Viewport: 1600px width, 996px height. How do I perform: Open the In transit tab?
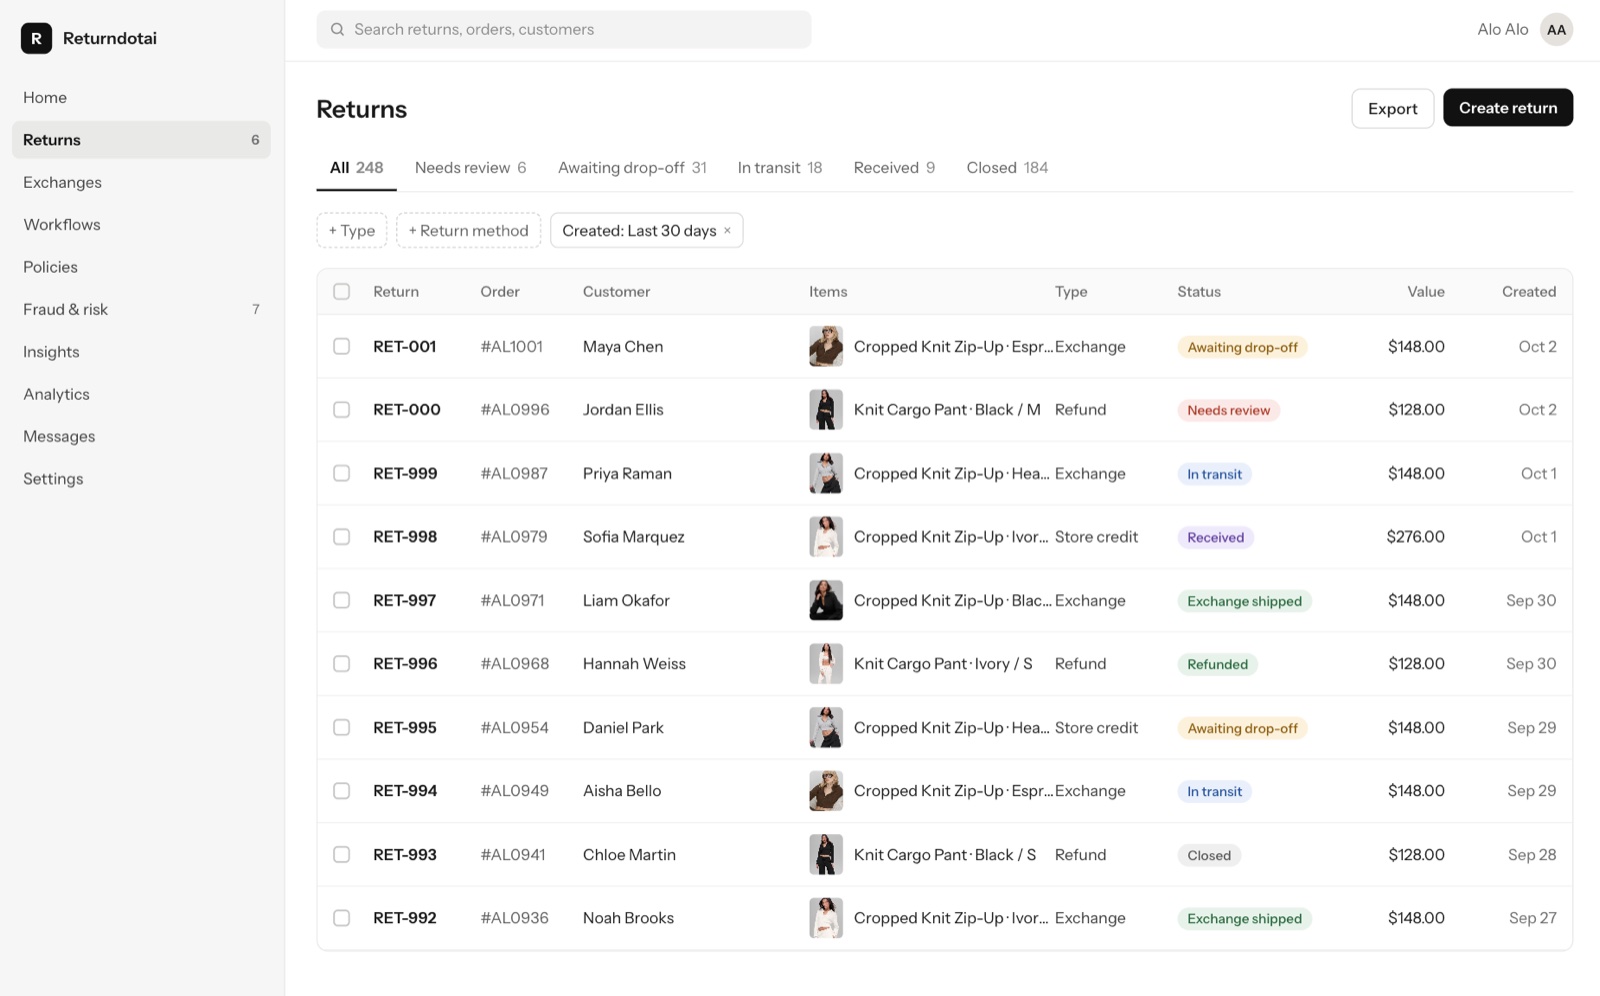(x=780, y=168)
